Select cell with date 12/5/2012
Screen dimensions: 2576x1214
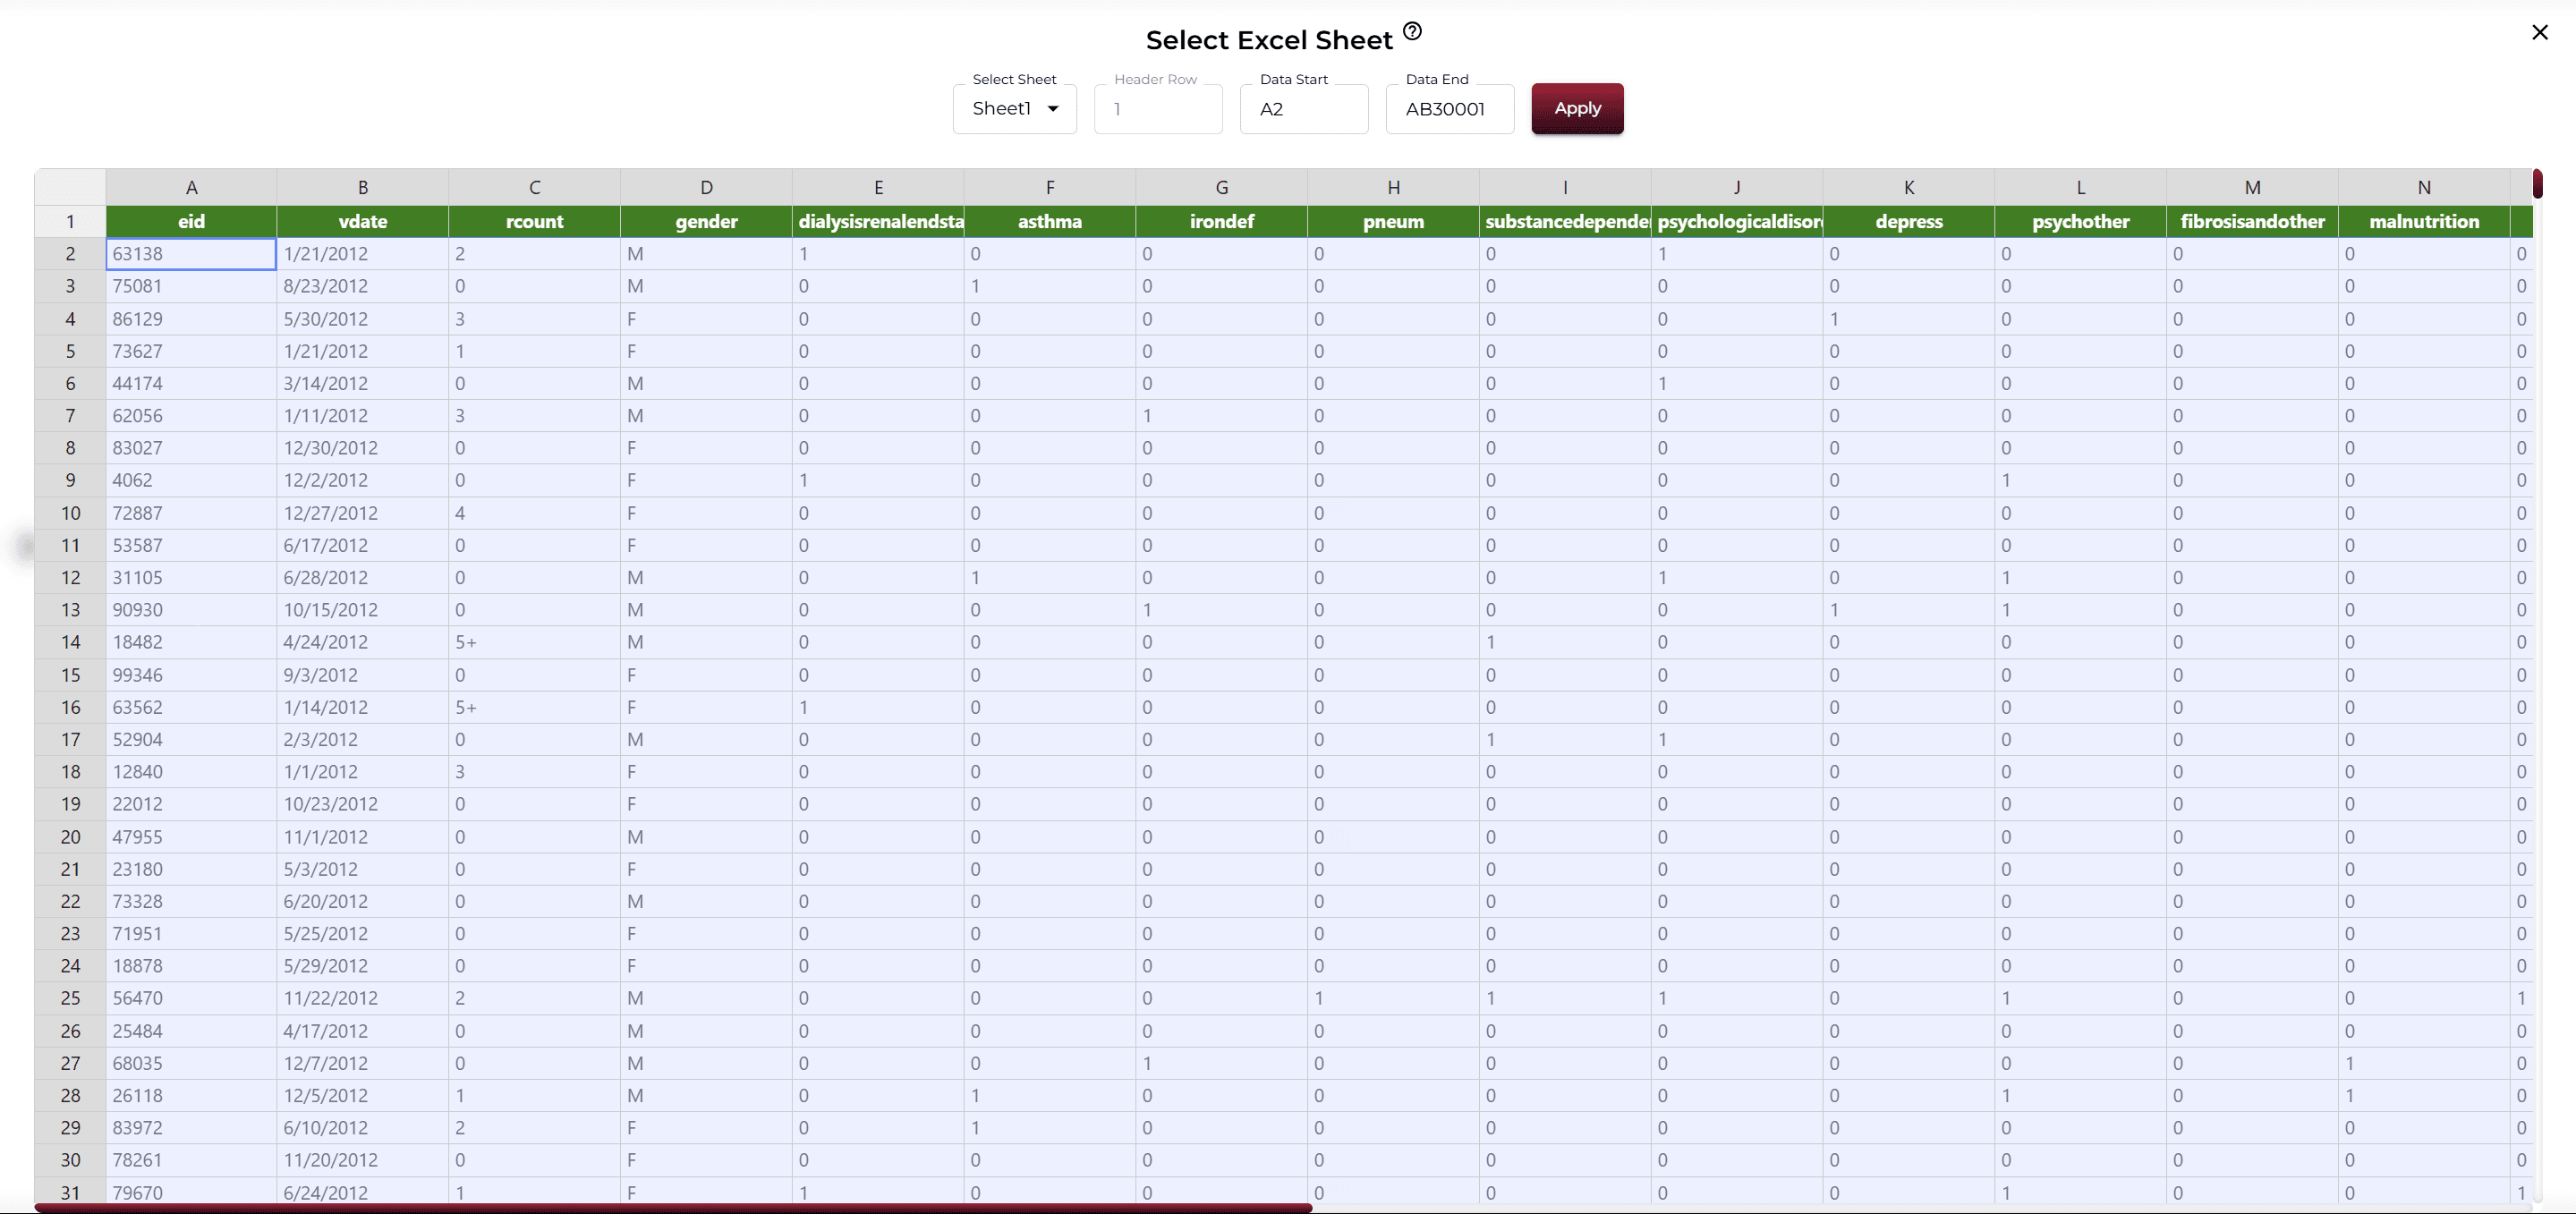click(363, 1095)
